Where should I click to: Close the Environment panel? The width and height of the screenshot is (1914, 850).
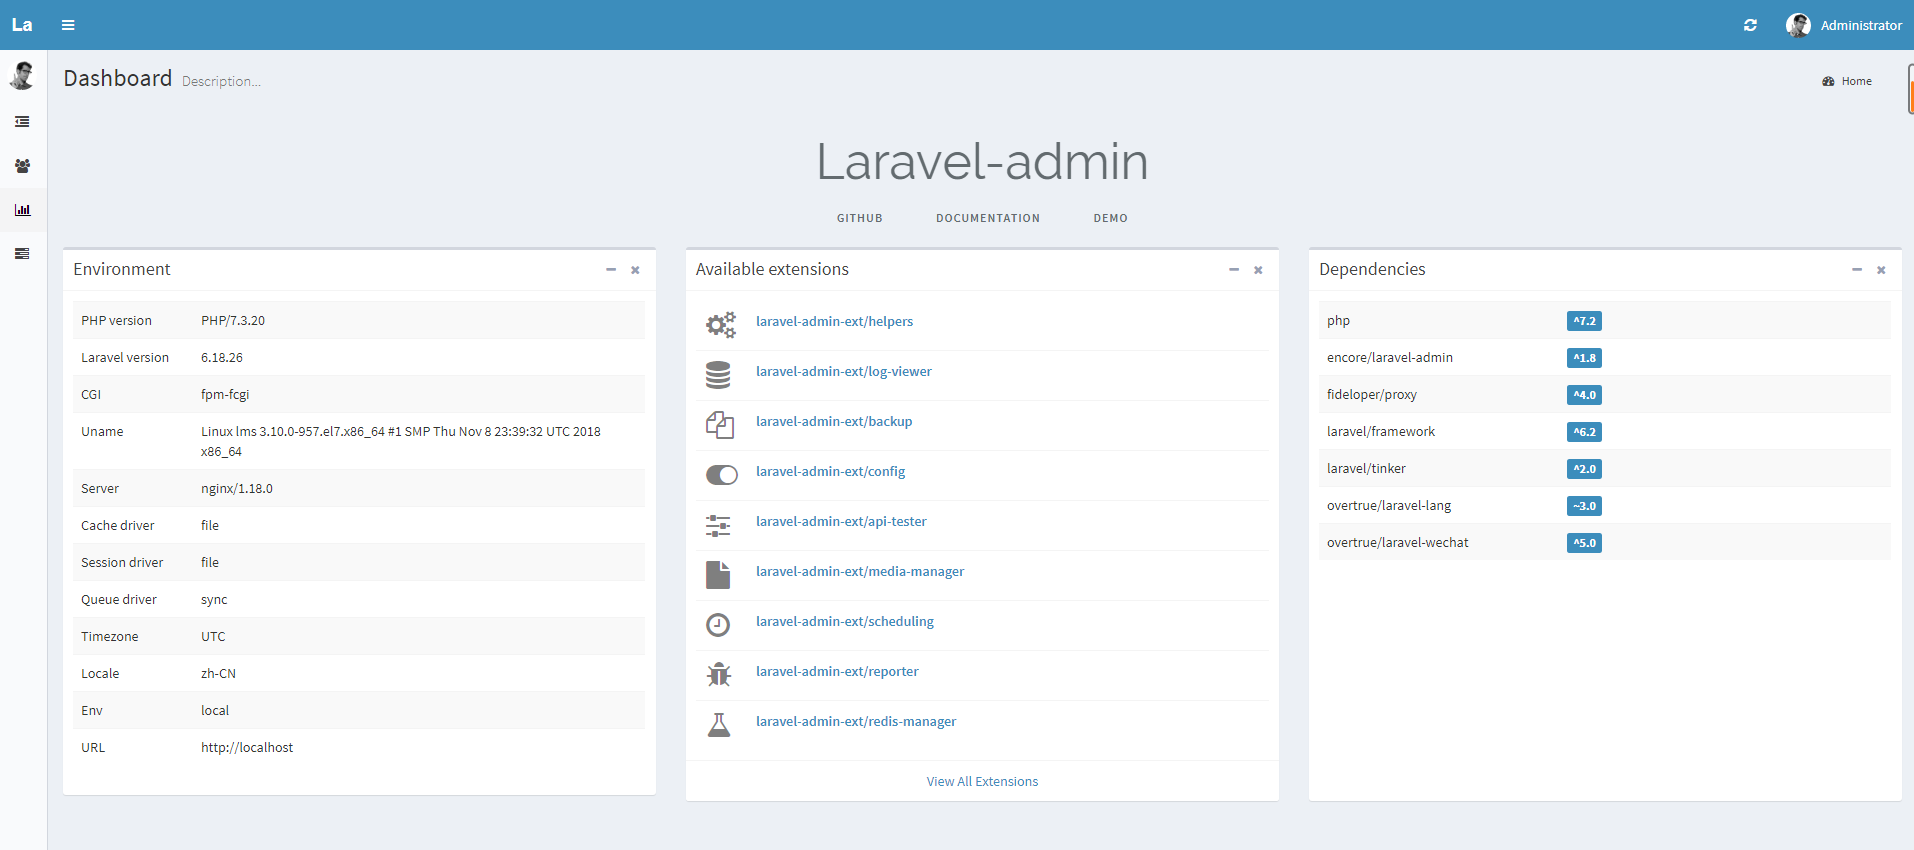pyautogui.click(x=635, y=270)
